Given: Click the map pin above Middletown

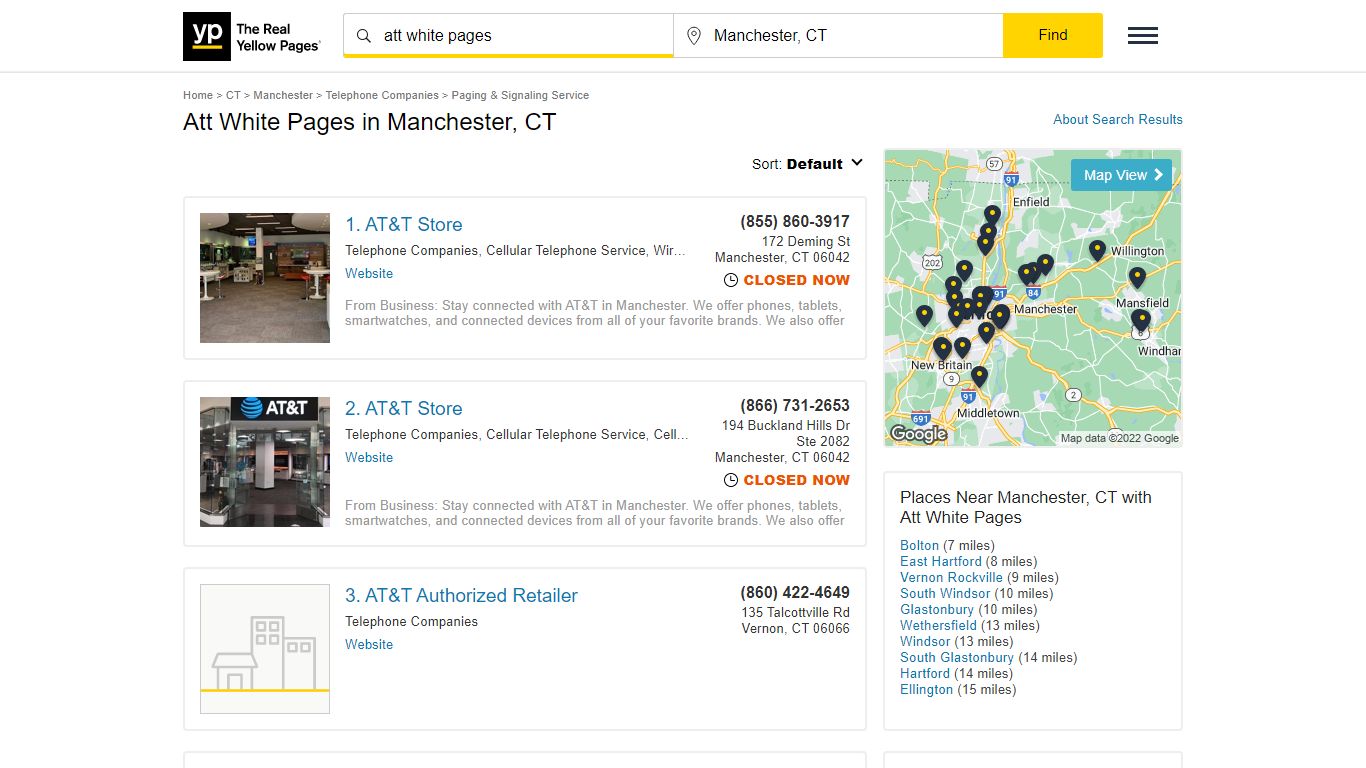Looking at the screenshot, I should tap(979, 377).
